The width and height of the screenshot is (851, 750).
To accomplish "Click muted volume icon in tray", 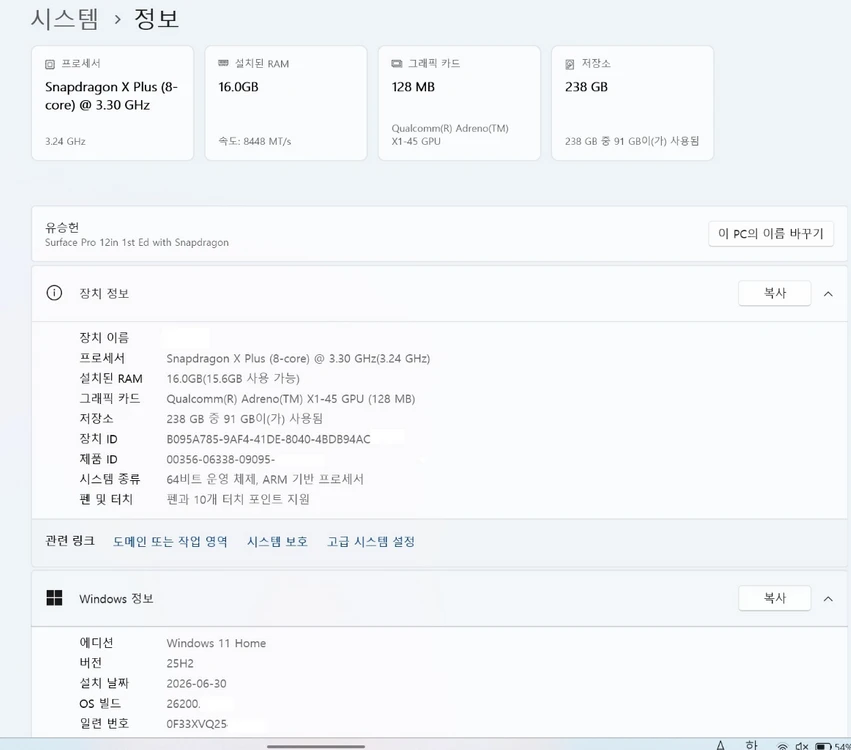I will [802, 746].
